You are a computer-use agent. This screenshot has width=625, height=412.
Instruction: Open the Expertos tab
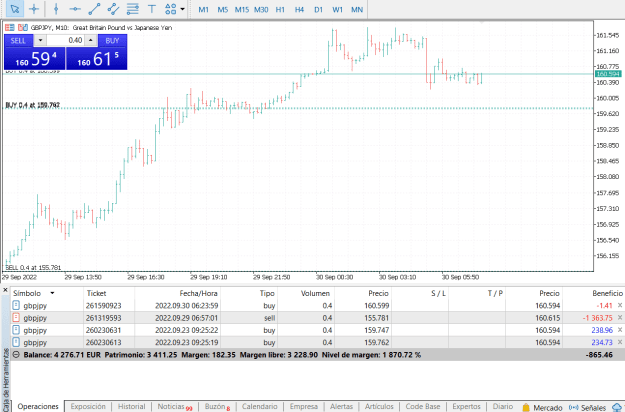(x=466, y=406)
